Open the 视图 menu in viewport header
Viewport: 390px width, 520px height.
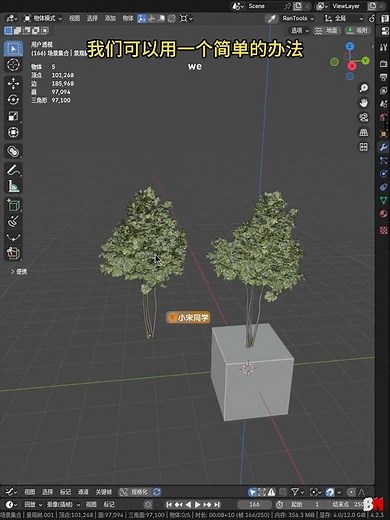74,18
